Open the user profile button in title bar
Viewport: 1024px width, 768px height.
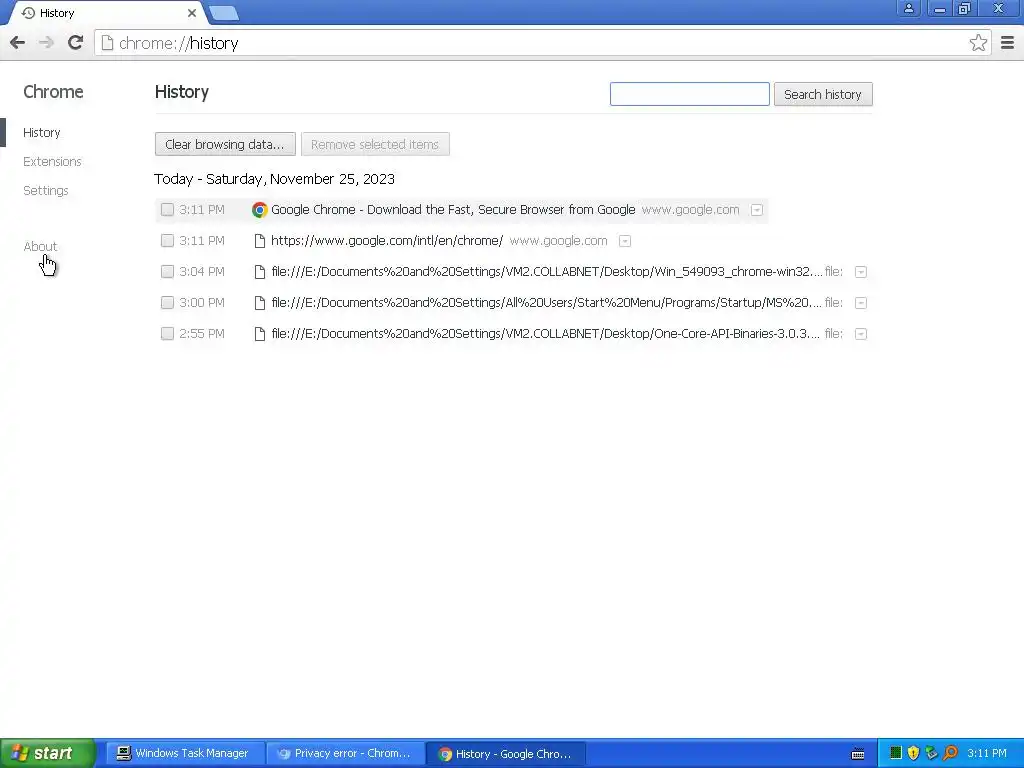(908, 8)
